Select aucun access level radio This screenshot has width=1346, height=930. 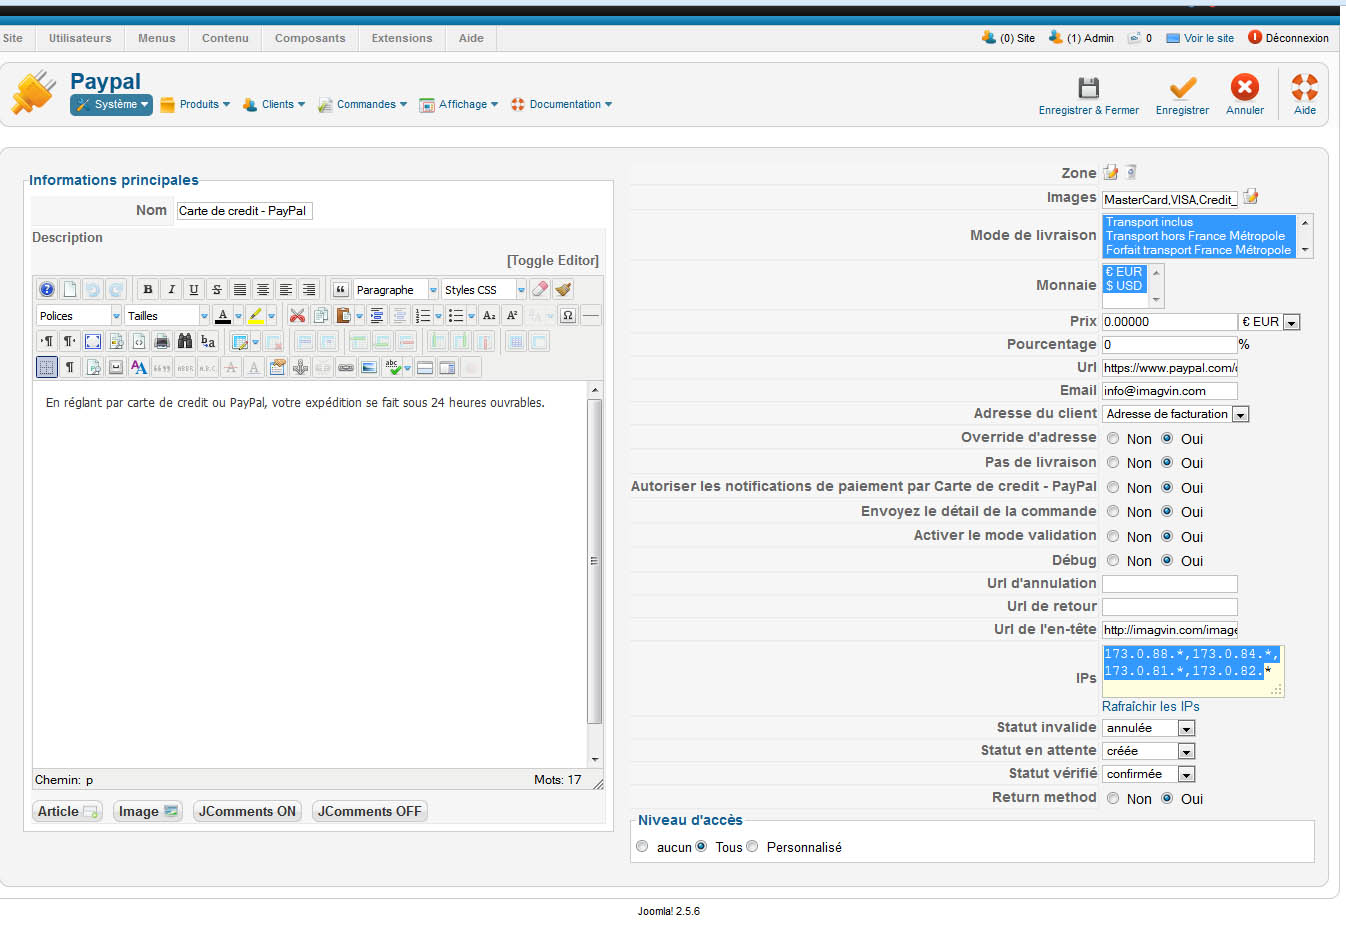tap(642, 846)
